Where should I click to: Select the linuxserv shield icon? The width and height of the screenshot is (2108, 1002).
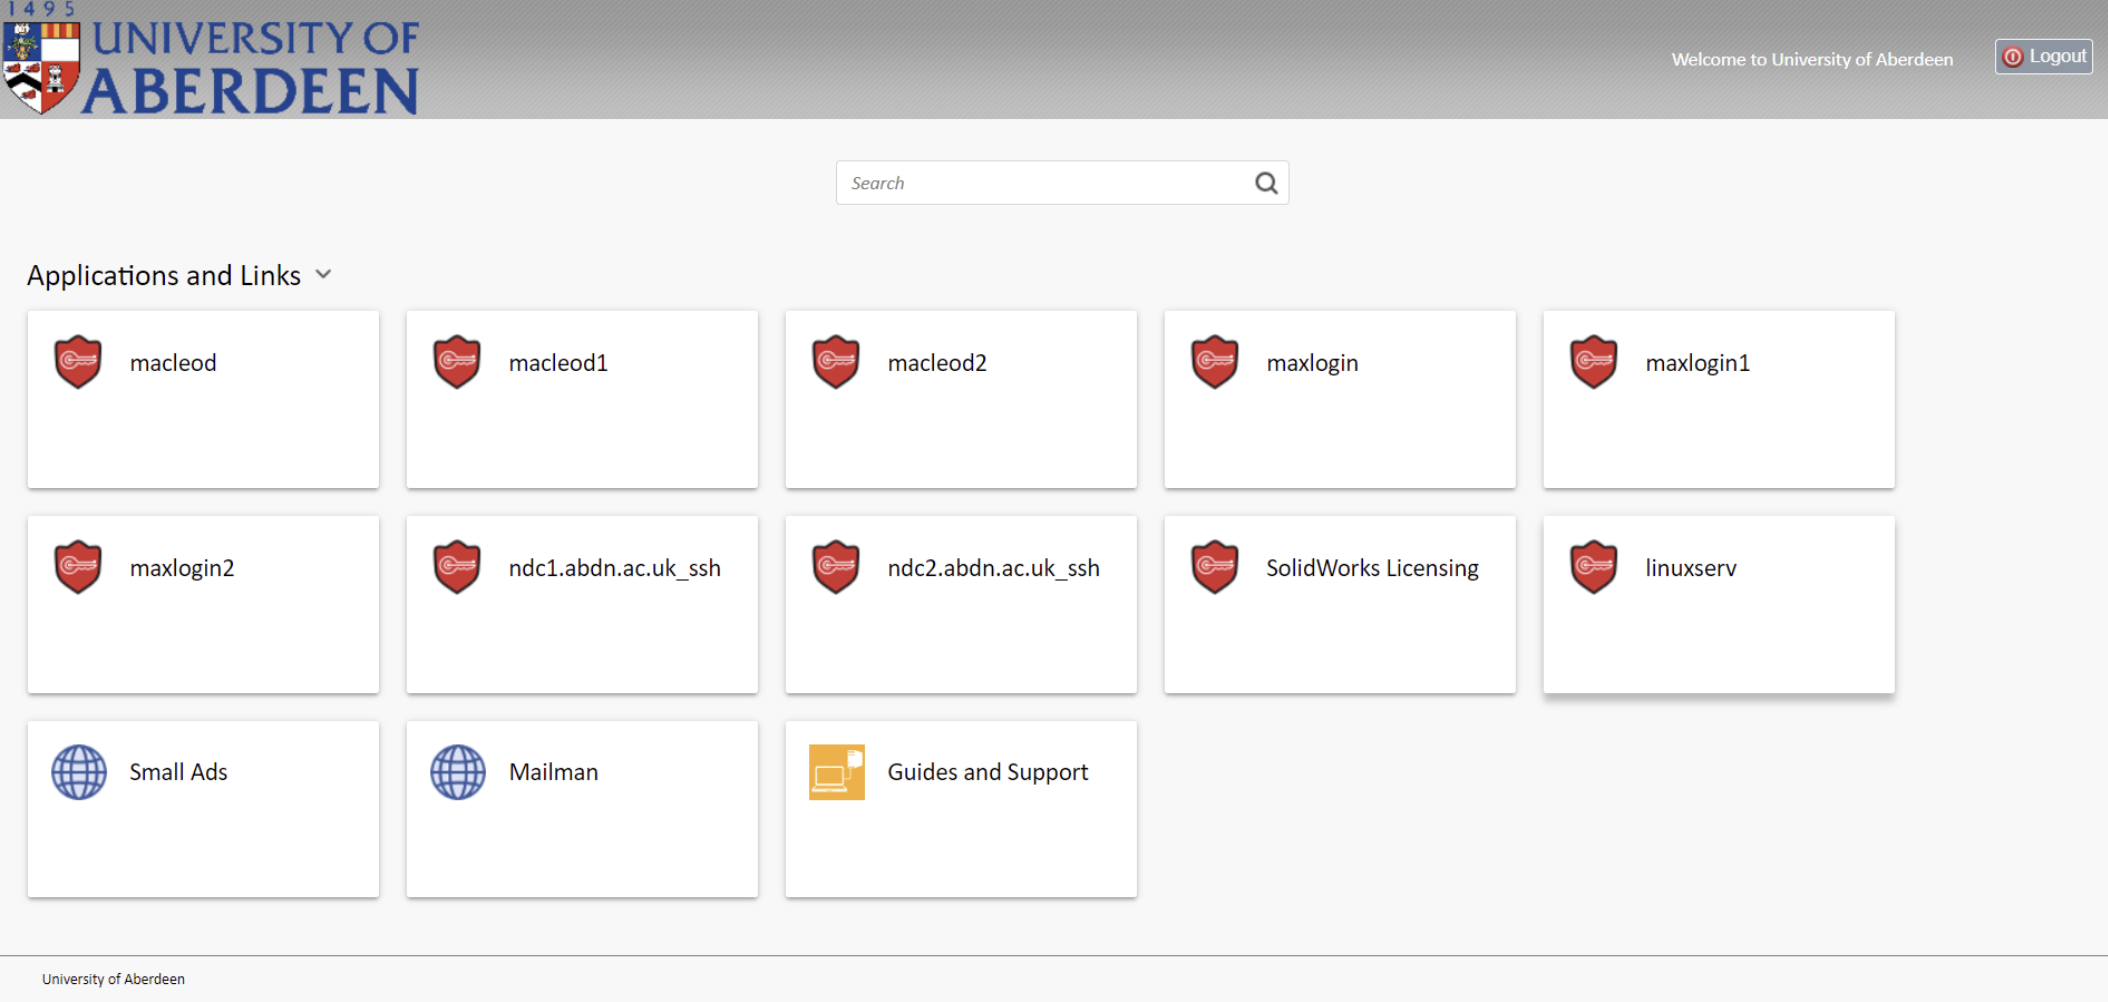tap(1594, 567)
